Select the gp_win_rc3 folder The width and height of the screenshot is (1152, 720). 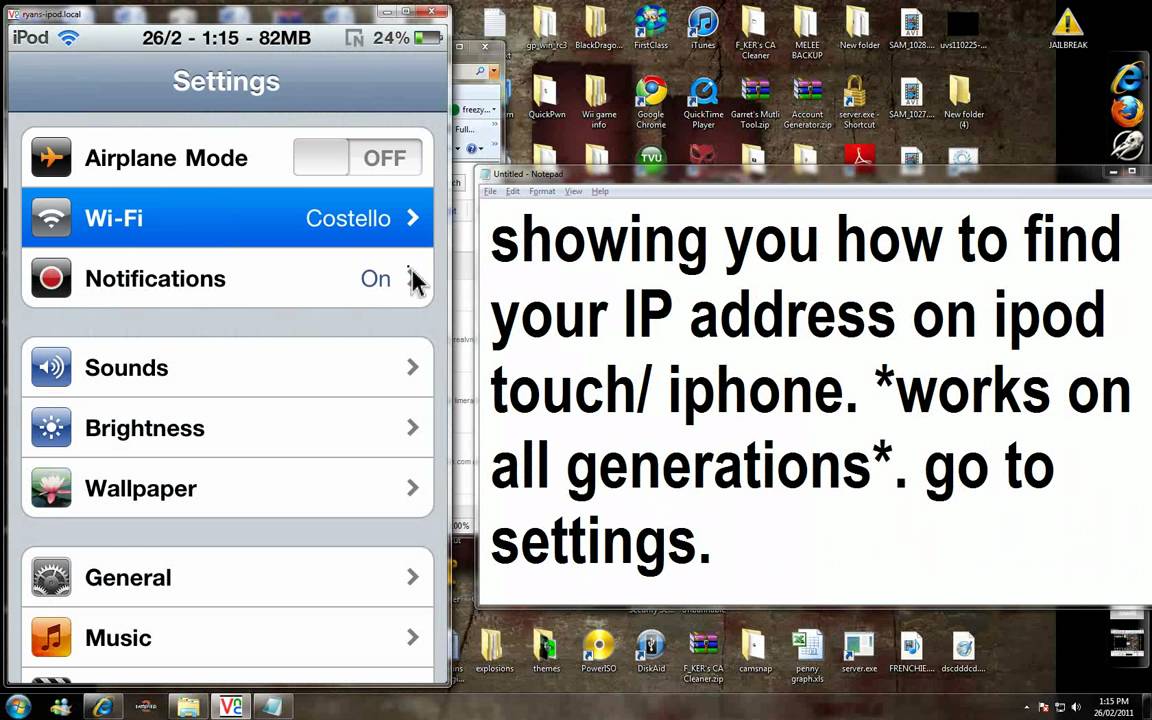click(x=546, y=28)
